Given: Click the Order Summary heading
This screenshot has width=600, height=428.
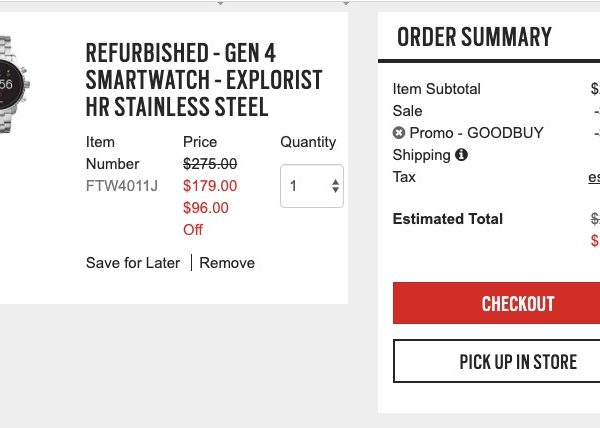Looking at the screenshot, I should tap(474, 38).
